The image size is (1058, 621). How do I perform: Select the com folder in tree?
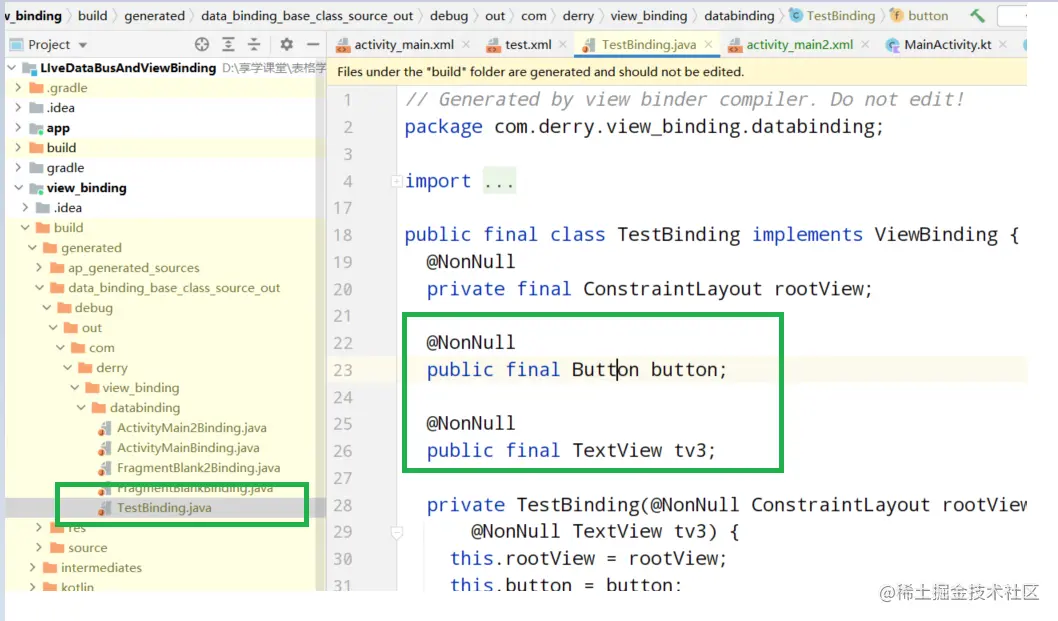point(101,348)
